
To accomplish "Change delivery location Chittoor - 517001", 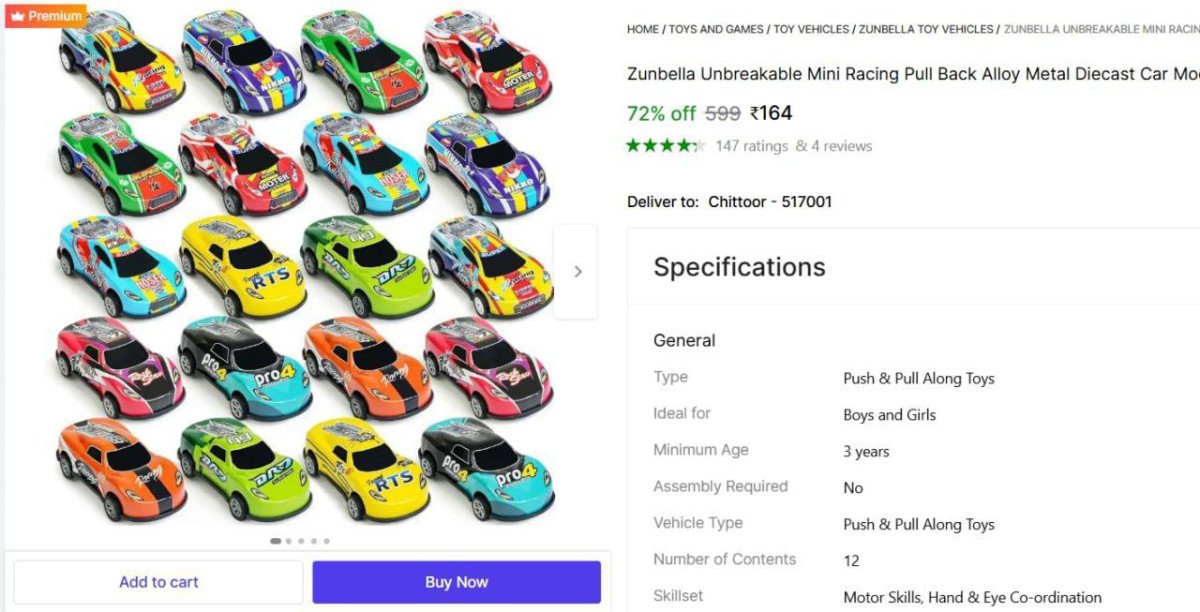I will tap(770, 202).
